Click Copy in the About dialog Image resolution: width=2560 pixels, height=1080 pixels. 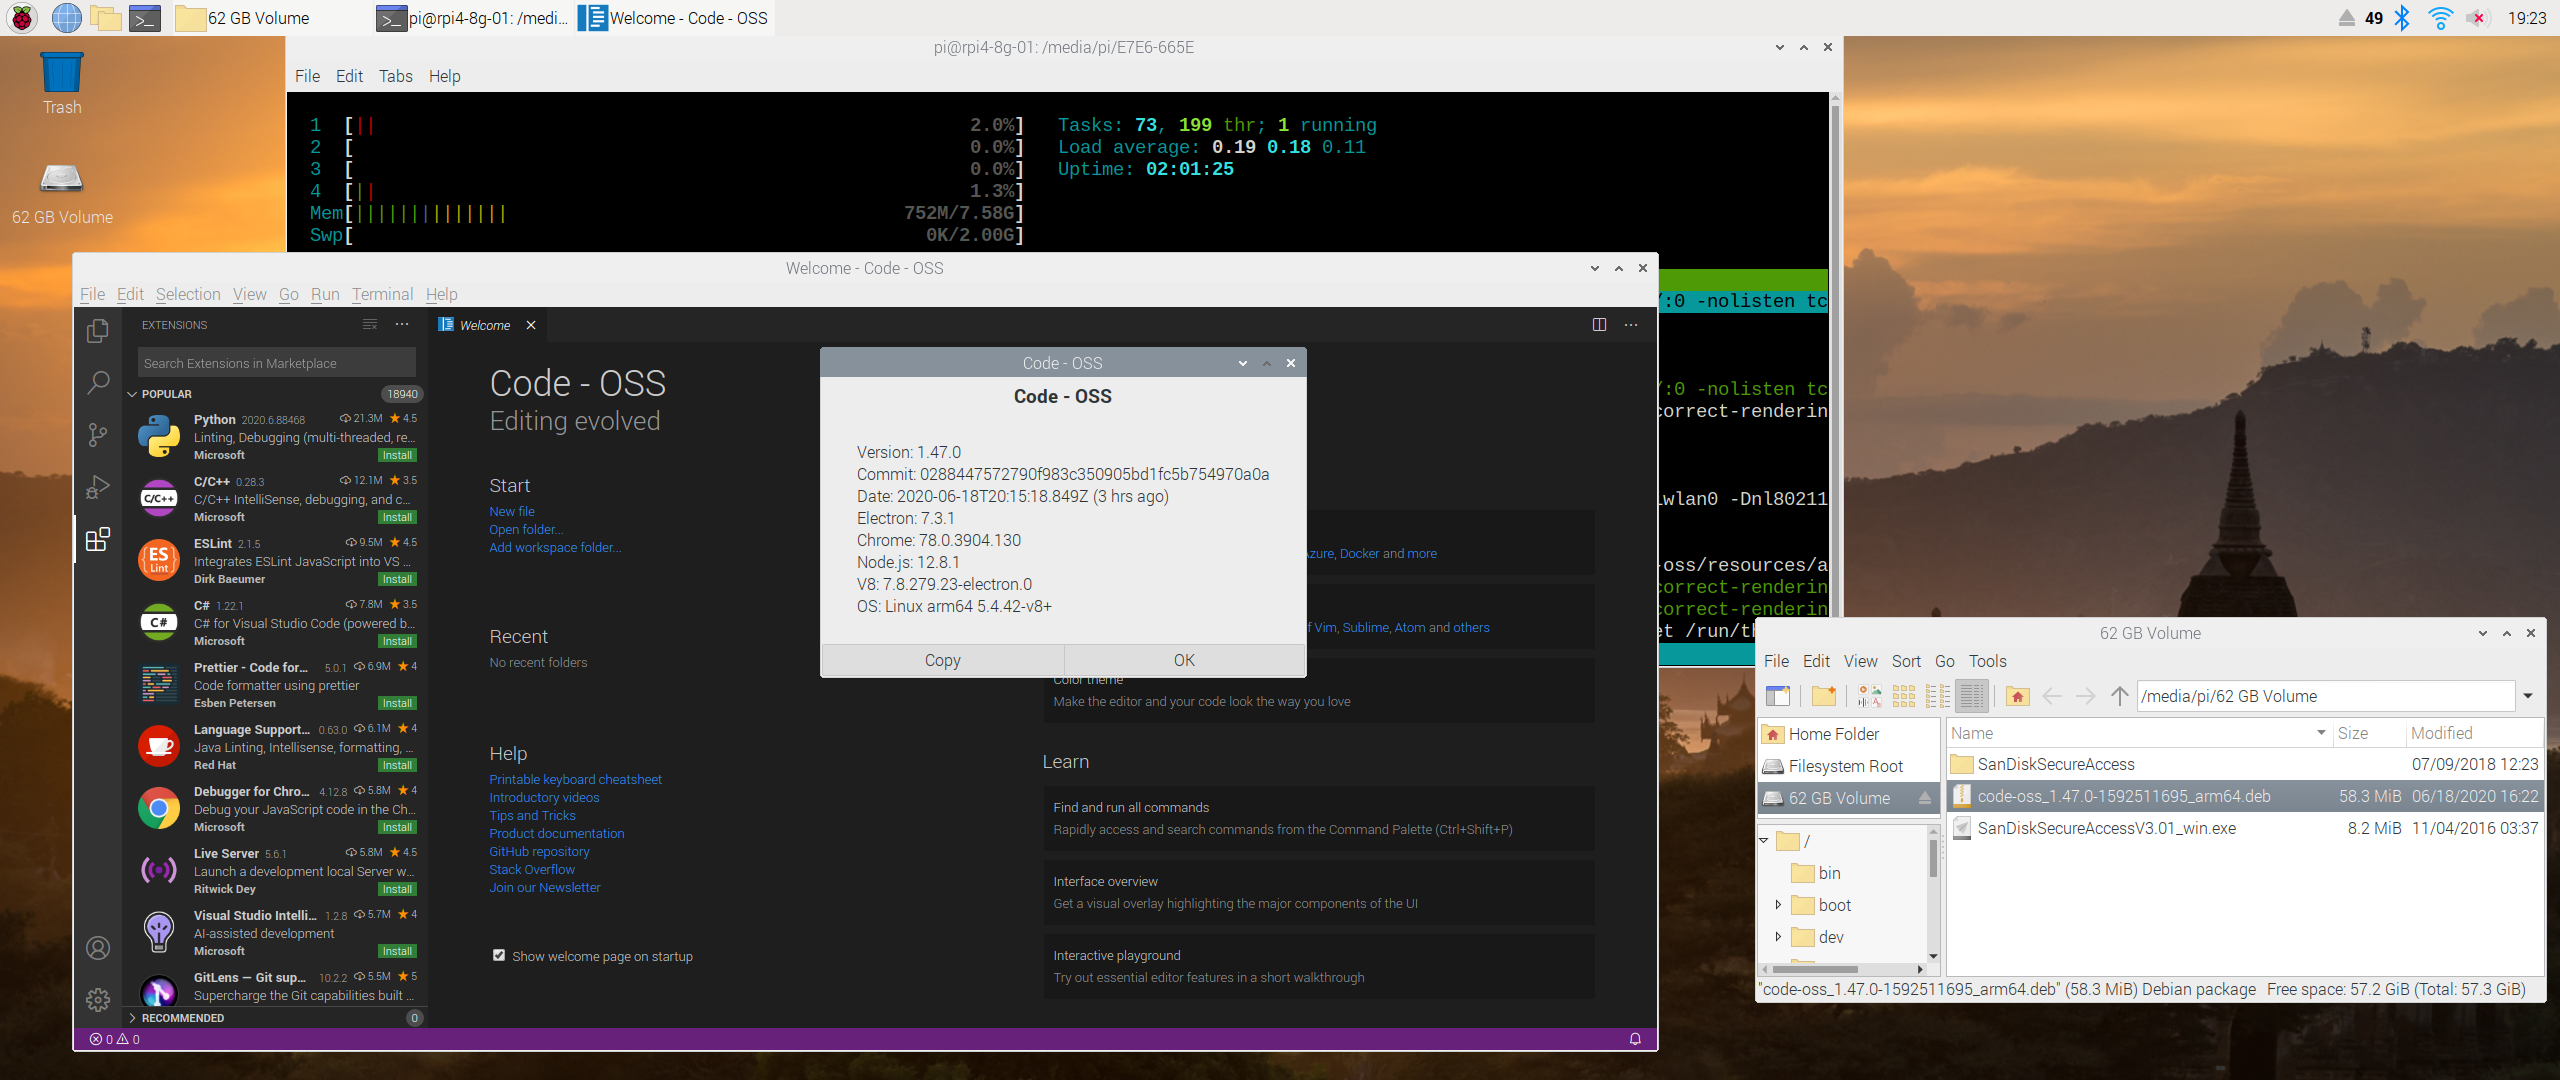pyautogui.click(x=942, y=660)
